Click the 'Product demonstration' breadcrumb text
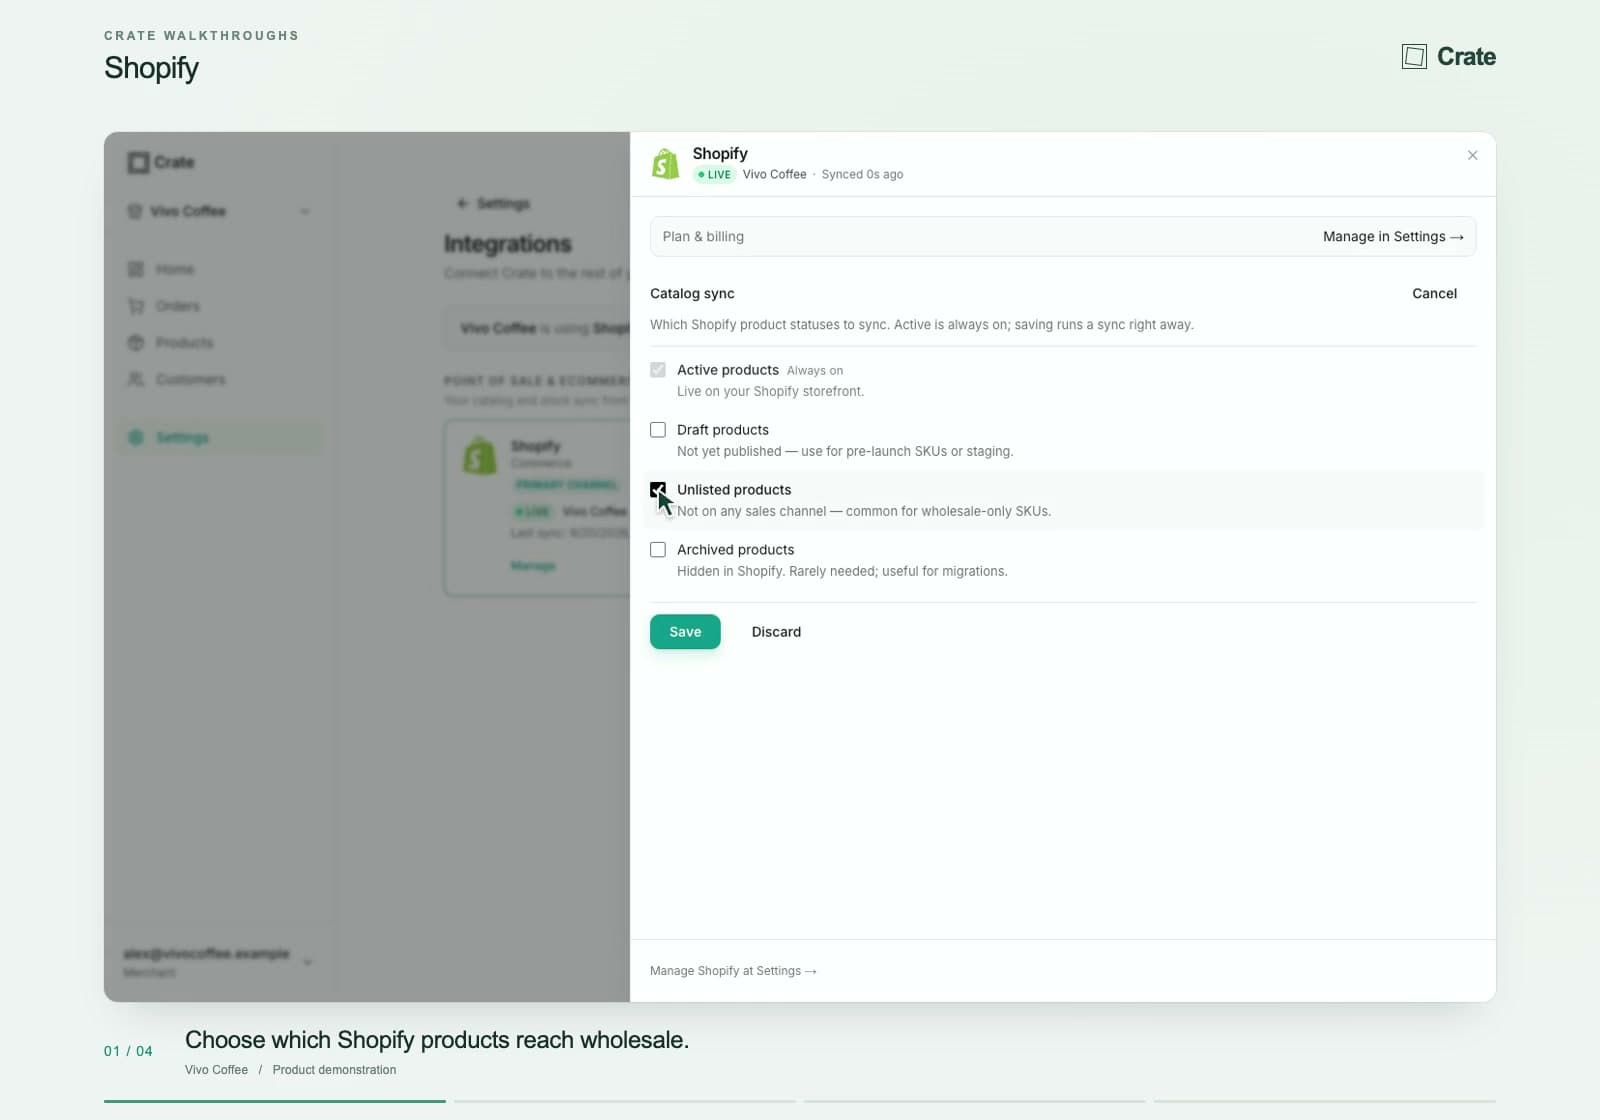The height and width of the screenshot is (1120, 1600). click(x=334, y=1070)
